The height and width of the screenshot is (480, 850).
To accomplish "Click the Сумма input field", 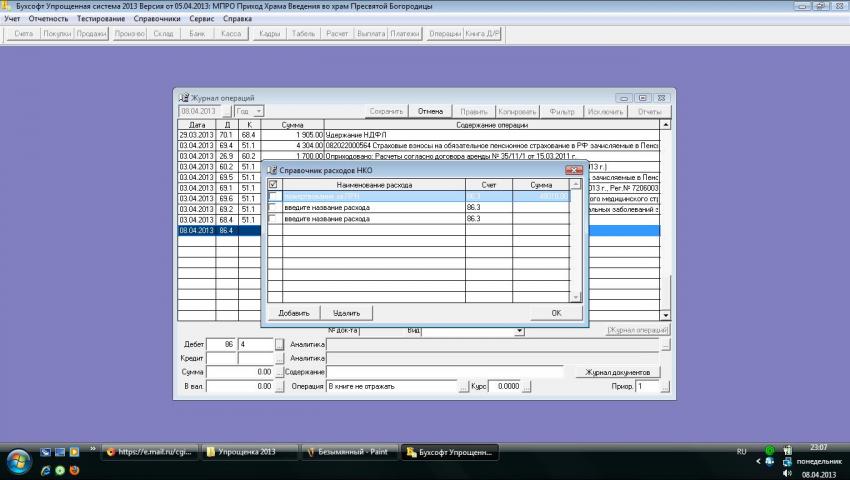I will 239,372.
